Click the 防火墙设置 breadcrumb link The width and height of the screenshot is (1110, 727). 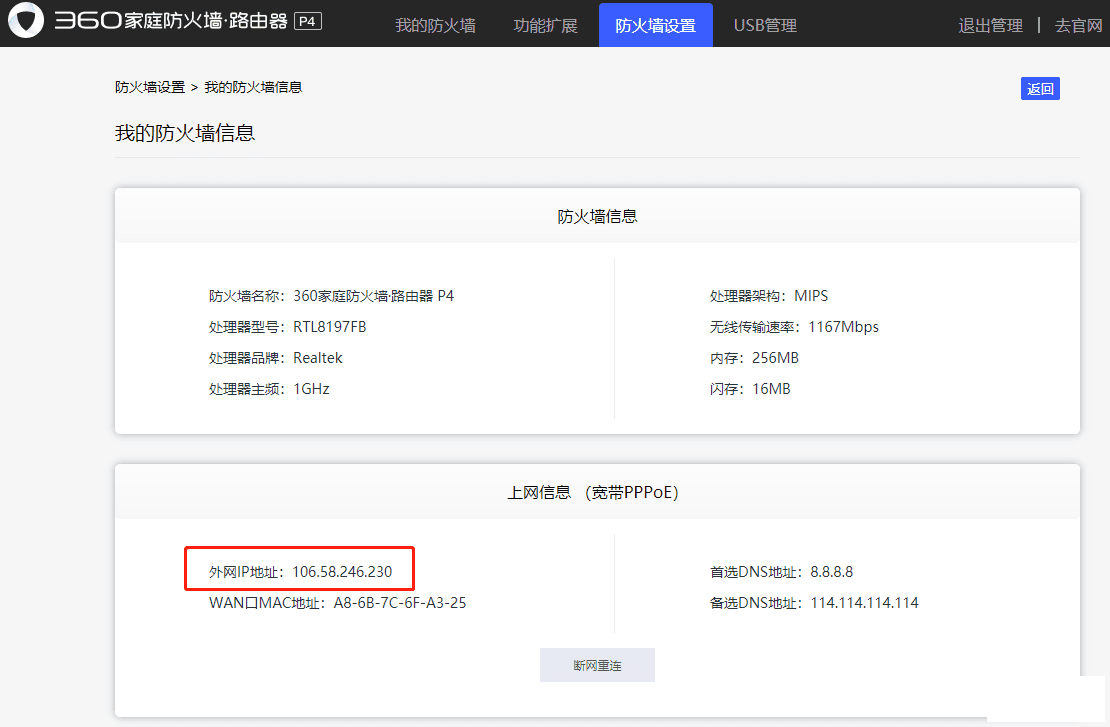click(x=150, y=87)
